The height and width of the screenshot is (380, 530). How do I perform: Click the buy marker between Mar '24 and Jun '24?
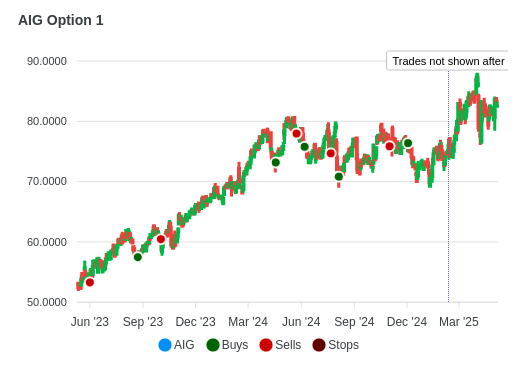275,163
